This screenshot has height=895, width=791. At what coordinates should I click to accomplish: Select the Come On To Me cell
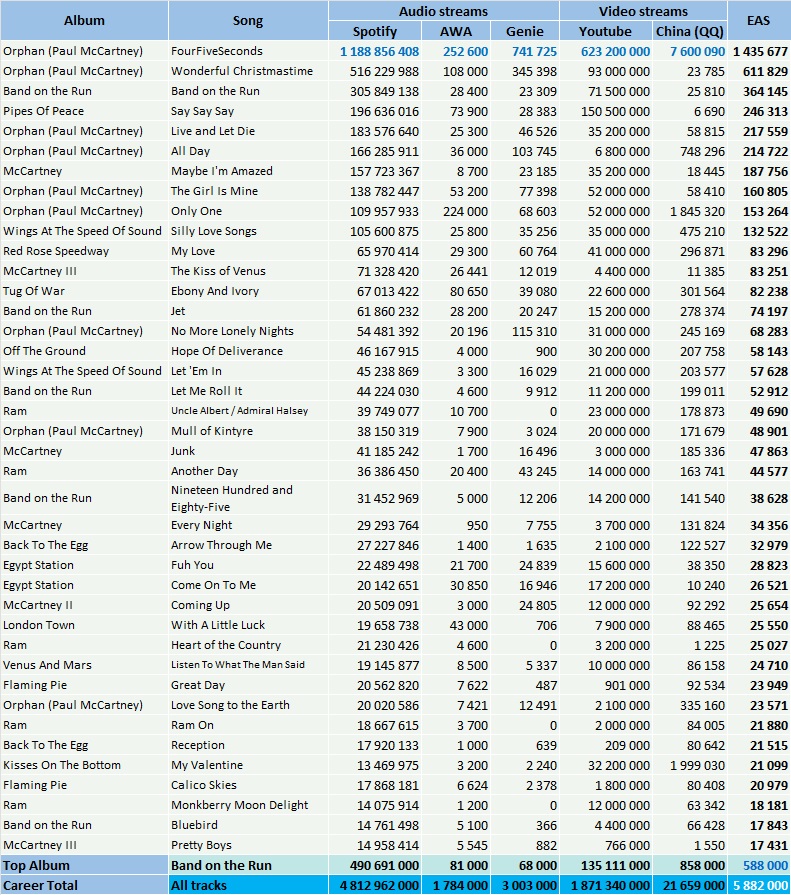pos(248,584)
